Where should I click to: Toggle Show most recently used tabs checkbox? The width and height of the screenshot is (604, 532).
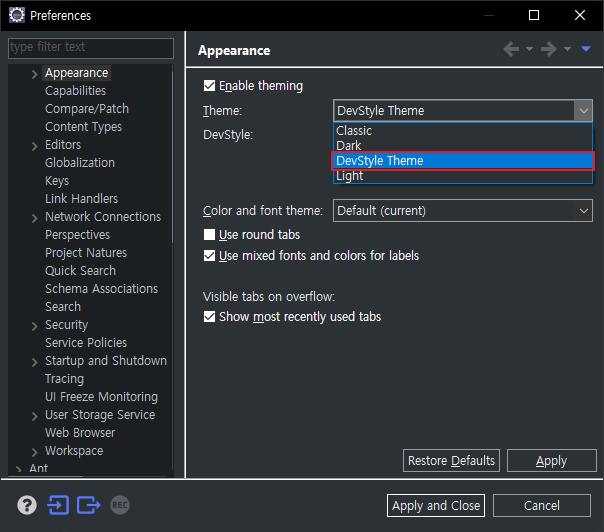[209, 317]
